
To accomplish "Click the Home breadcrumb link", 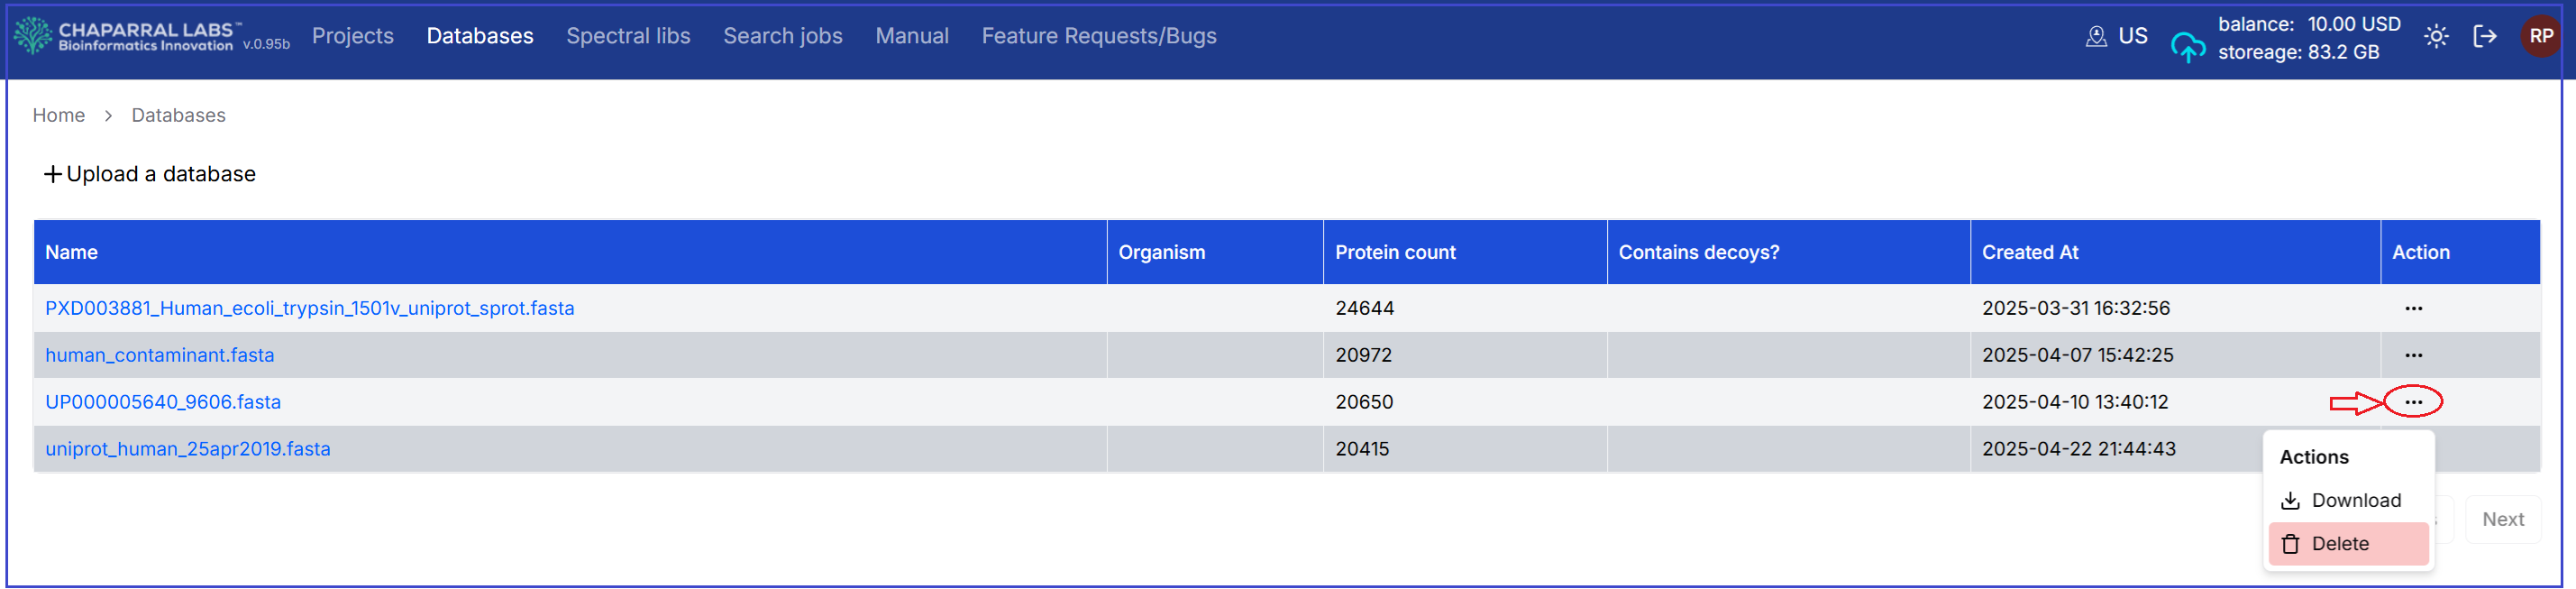I will click(58, 115).
